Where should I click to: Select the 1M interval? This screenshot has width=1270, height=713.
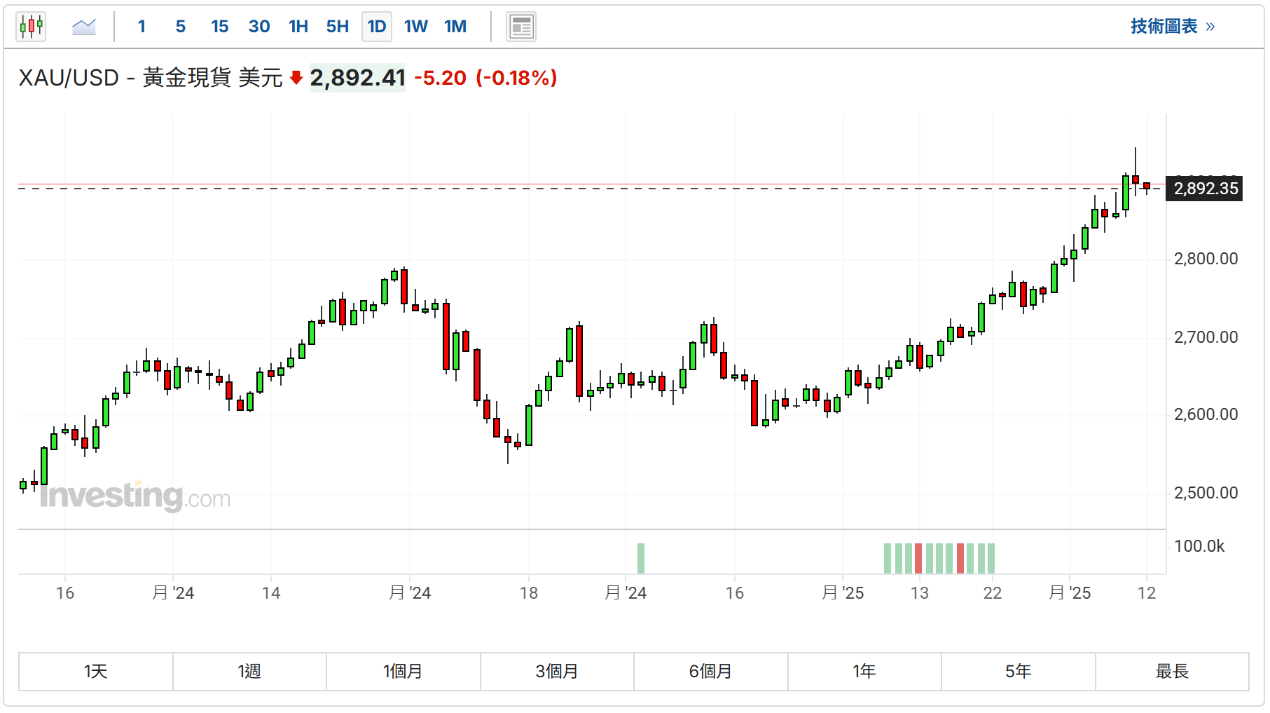coord(455,26)
